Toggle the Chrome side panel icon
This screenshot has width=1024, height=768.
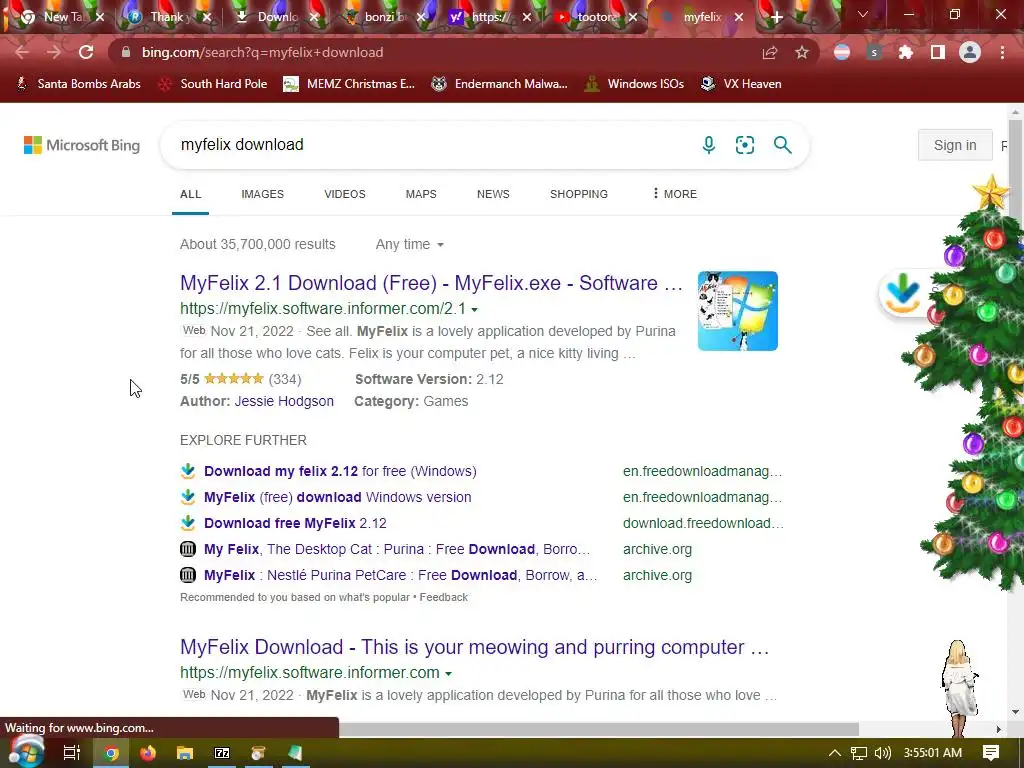[x=938, y=52]
